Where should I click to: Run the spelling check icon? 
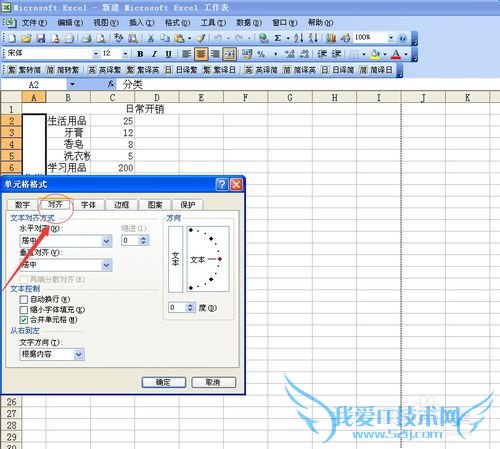pos(119,38)
